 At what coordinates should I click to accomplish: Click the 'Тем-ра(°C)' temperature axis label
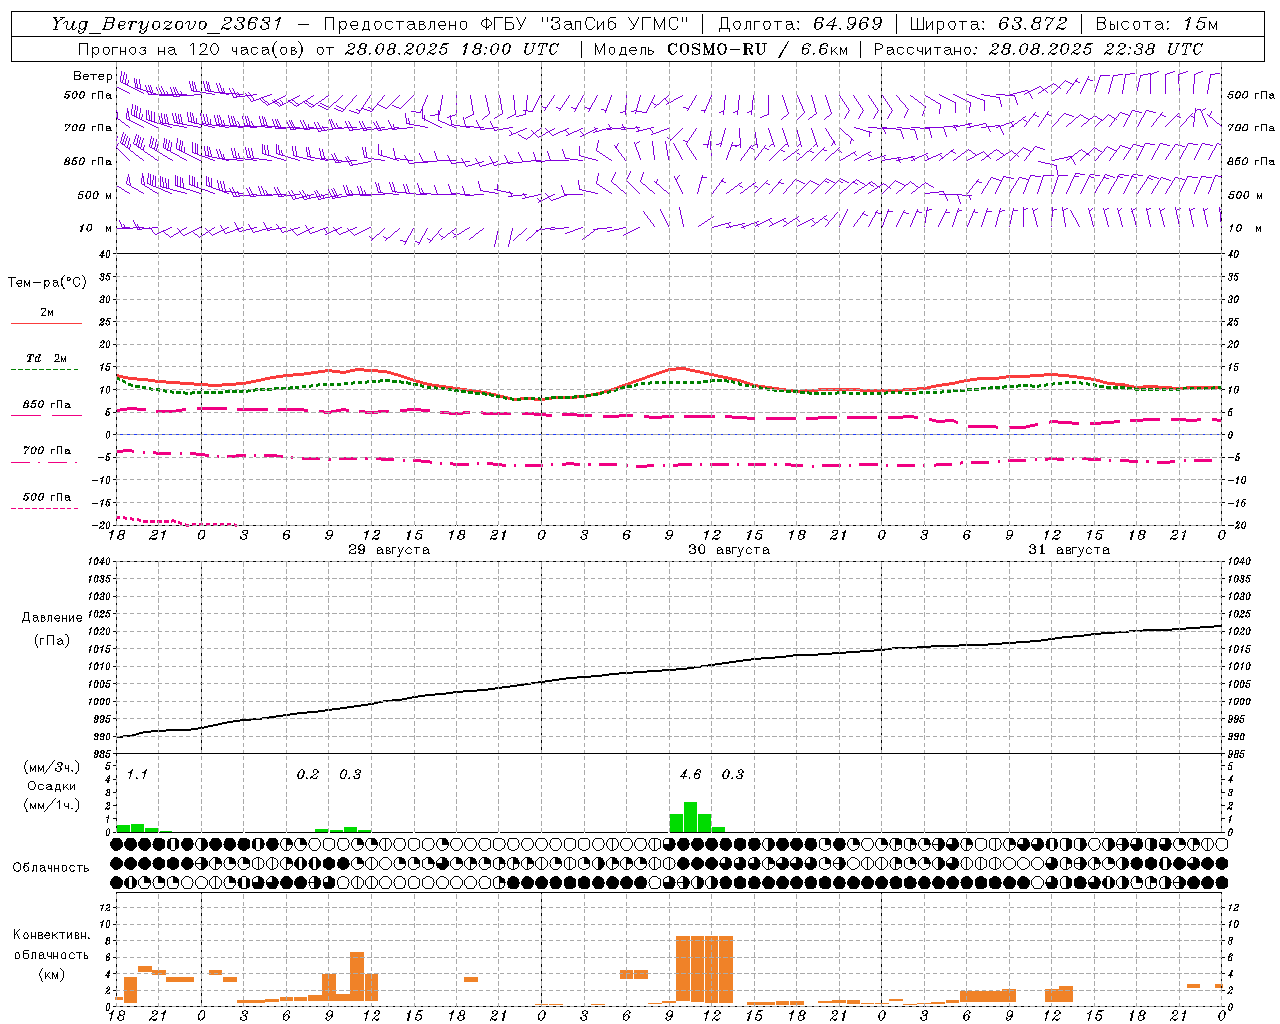tap(47, 283)
